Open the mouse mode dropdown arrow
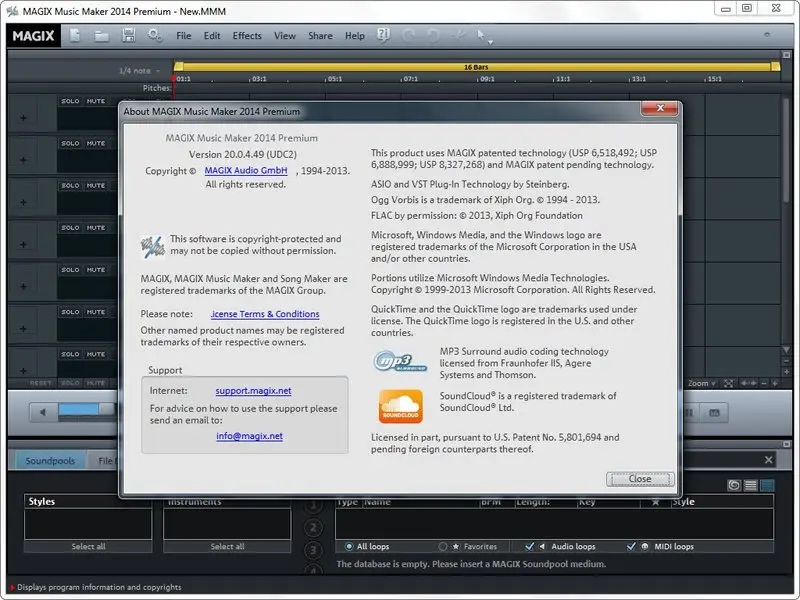The height and width of the screenshot is (600, 800). click(490, 42)
